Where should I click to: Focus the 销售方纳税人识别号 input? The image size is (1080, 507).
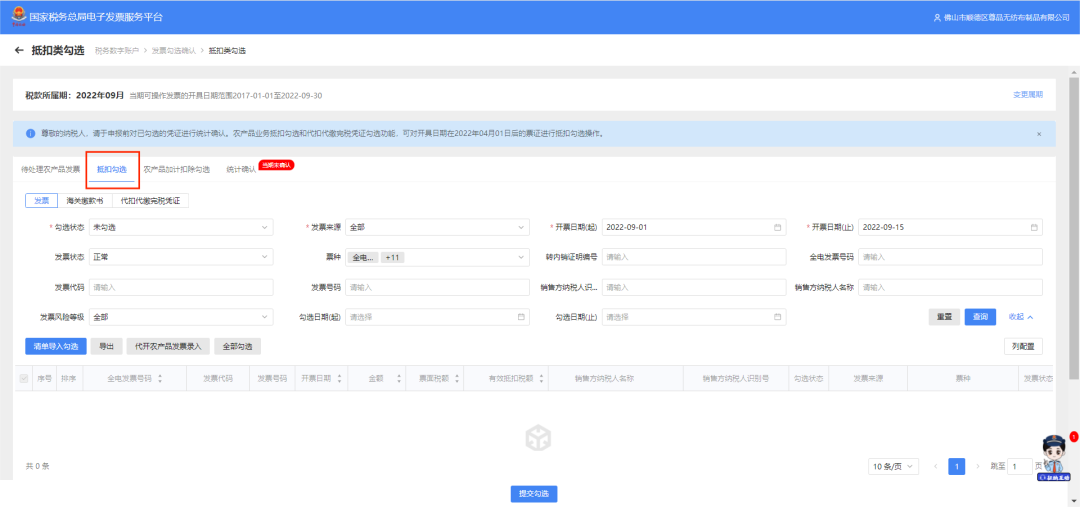point(694,287)
